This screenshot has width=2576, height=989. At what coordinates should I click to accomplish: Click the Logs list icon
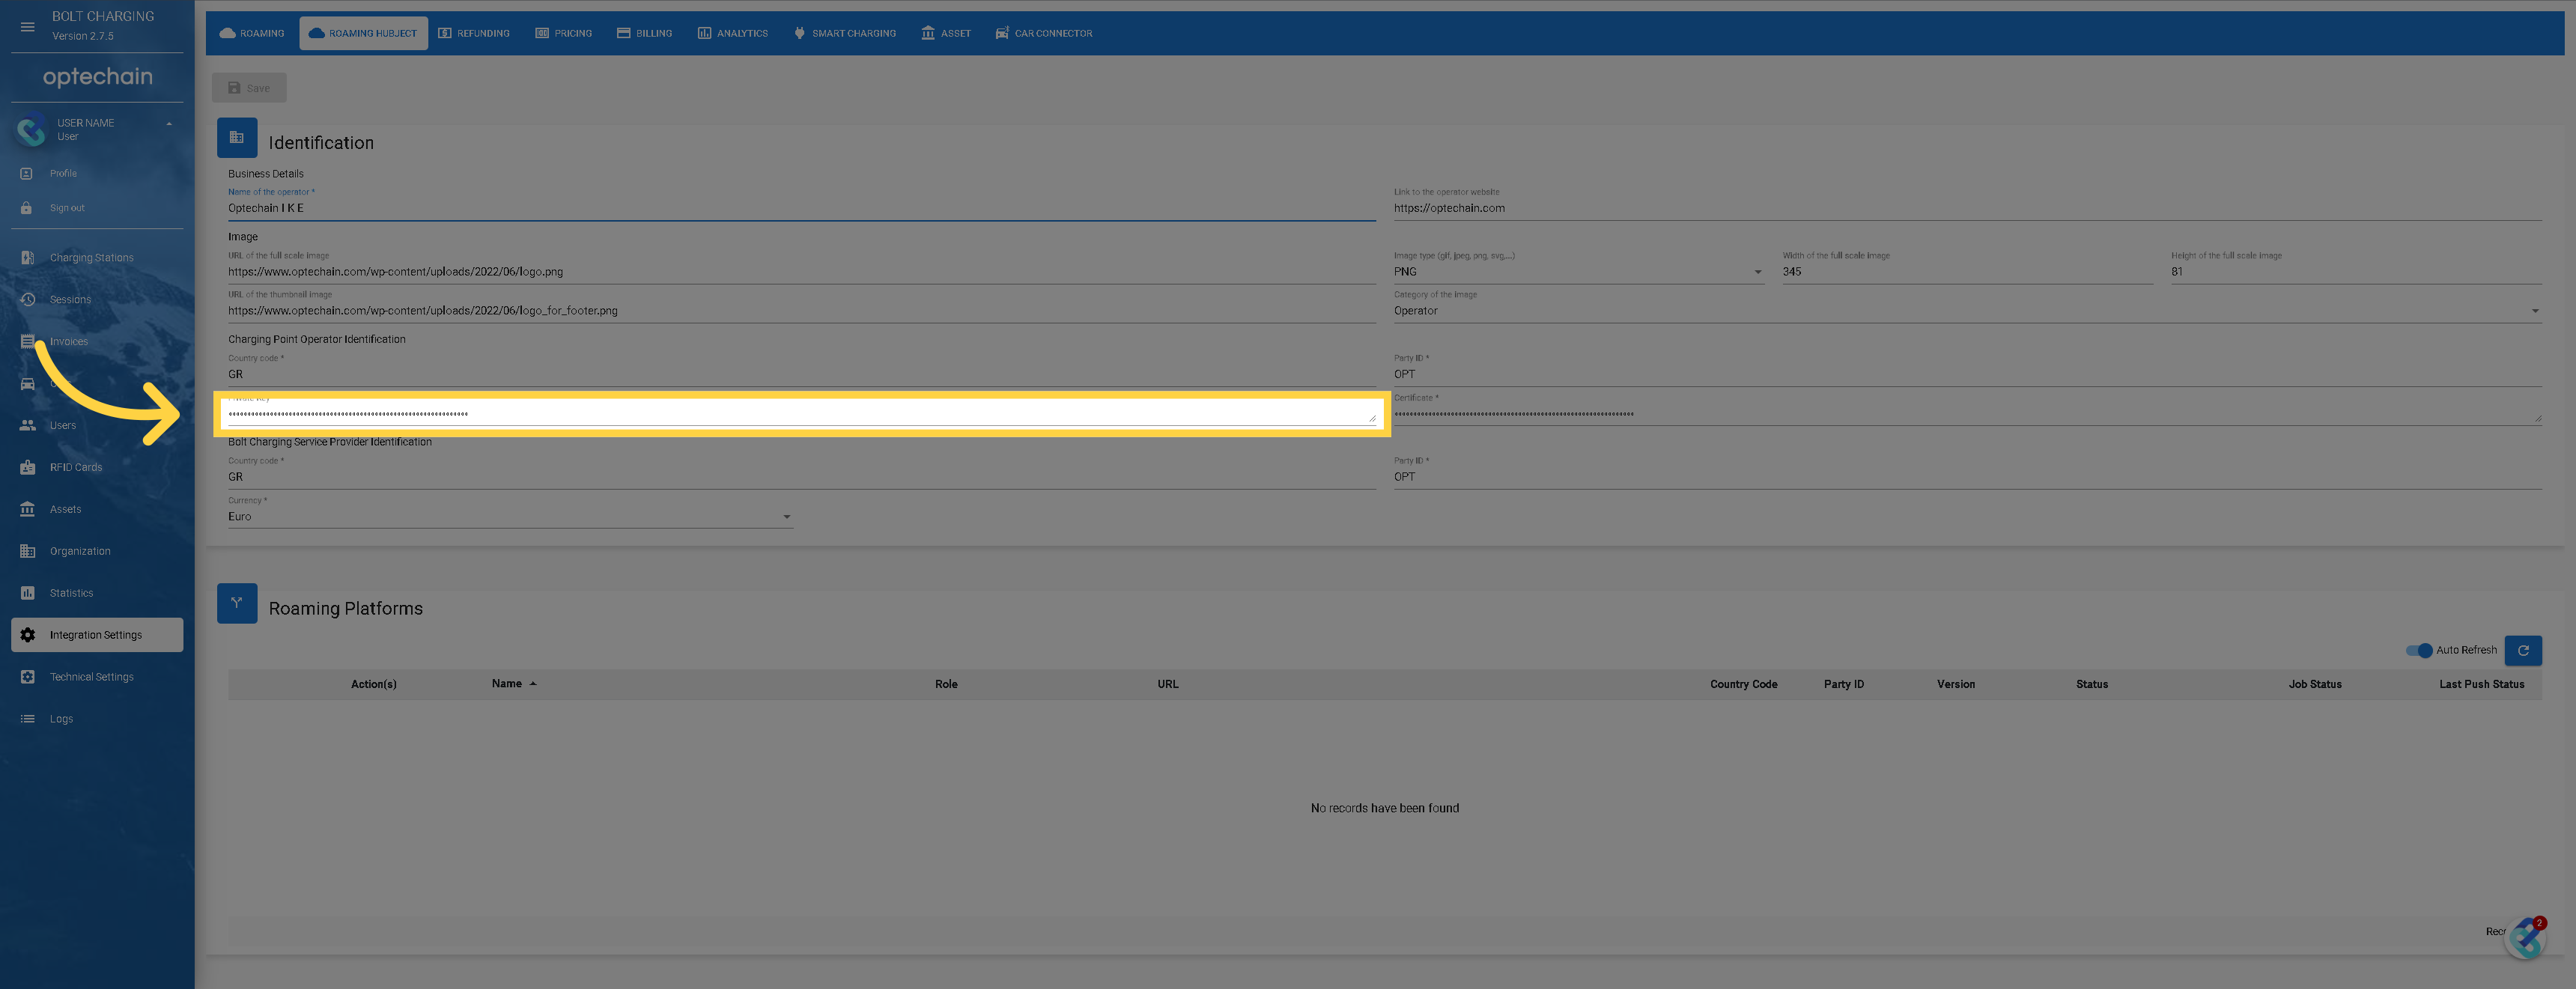coord(27,719)
